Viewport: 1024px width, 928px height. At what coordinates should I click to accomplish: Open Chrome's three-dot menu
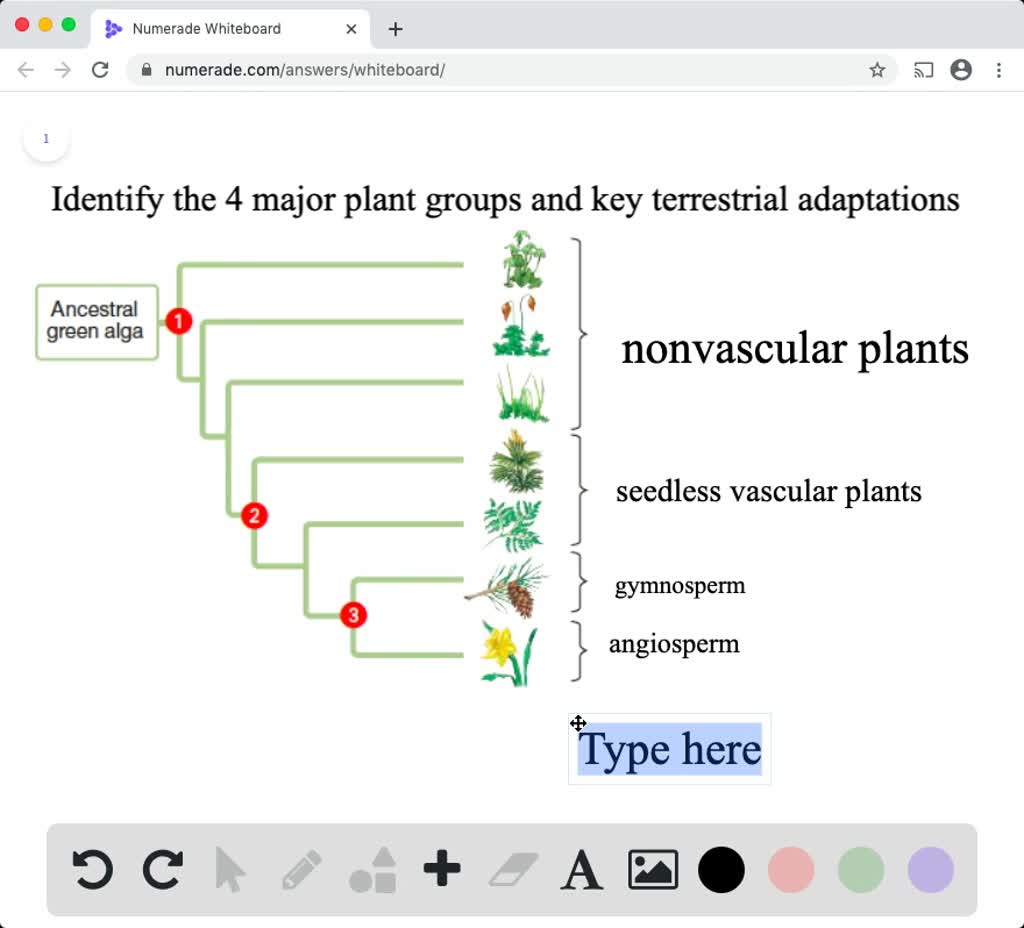(998, 70)
